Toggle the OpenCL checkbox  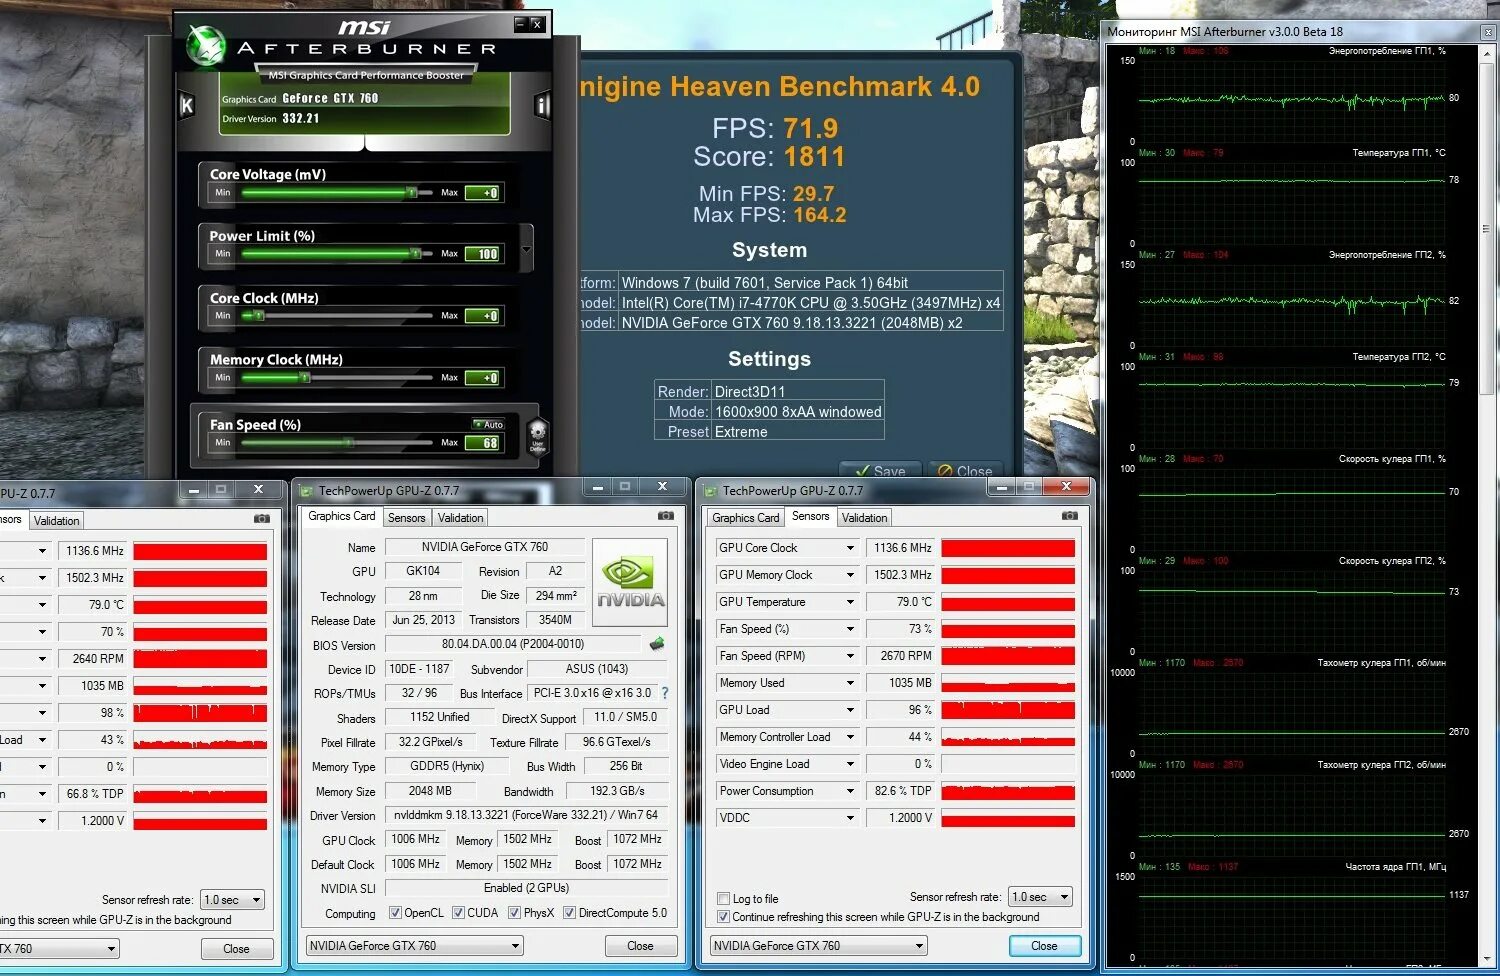(395, 913)
